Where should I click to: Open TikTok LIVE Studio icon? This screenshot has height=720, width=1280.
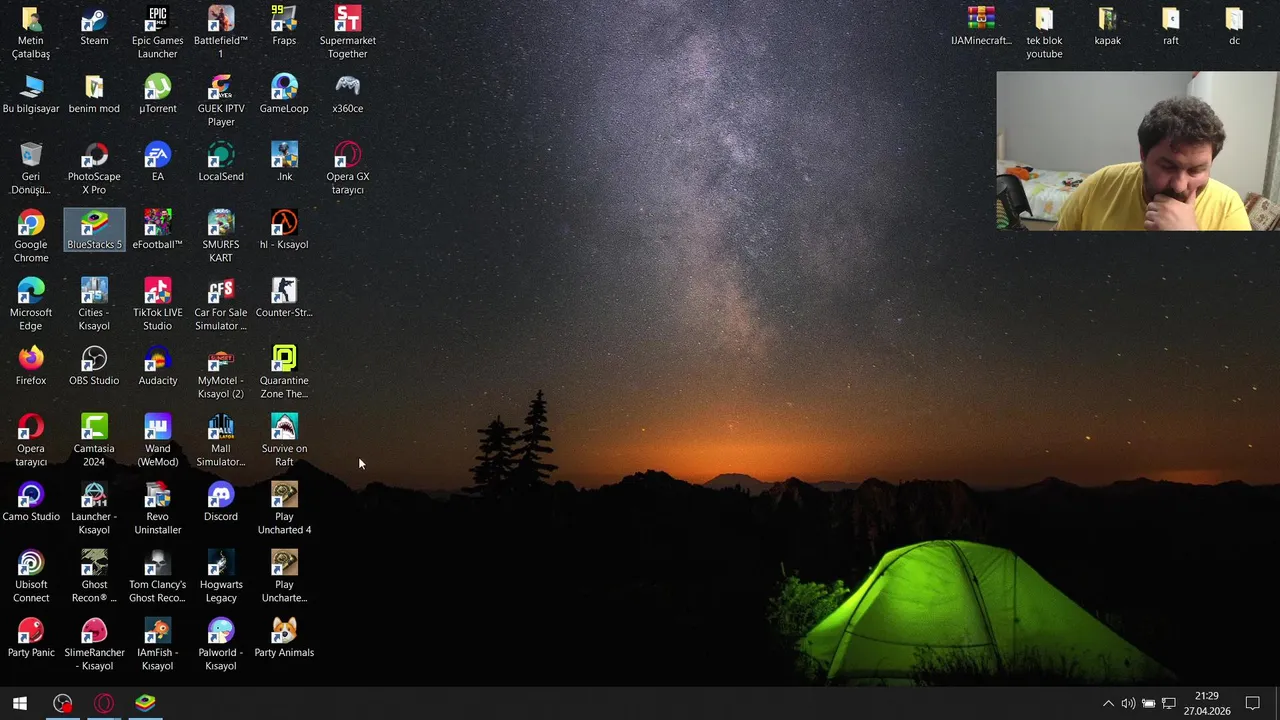click(x=157, y=304)
